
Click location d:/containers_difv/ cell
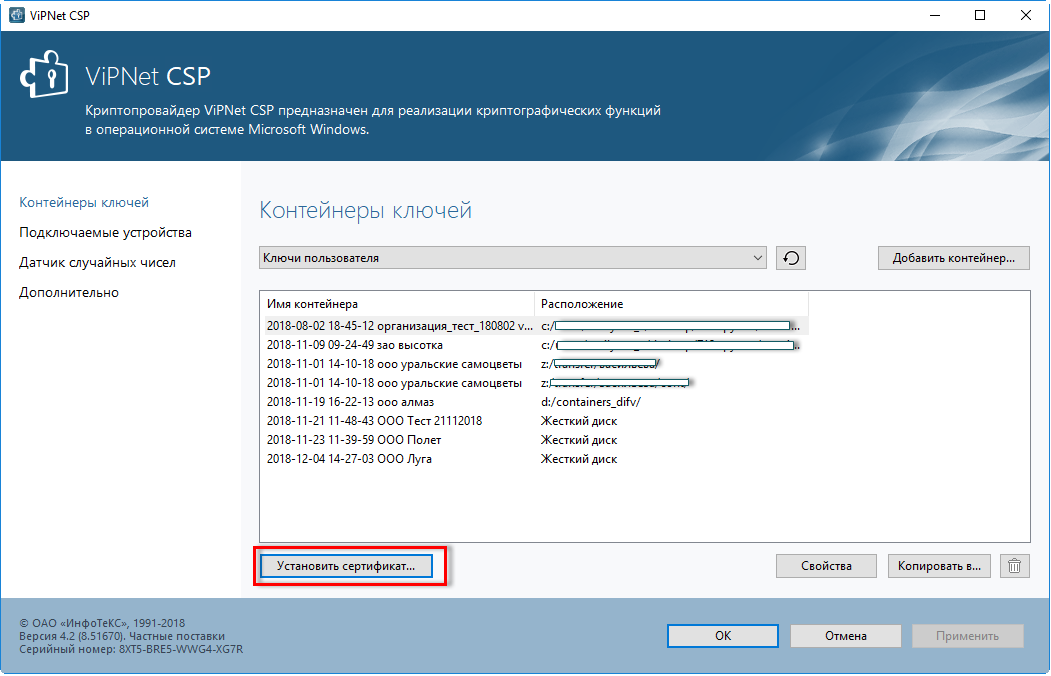(x=591, y=402)
